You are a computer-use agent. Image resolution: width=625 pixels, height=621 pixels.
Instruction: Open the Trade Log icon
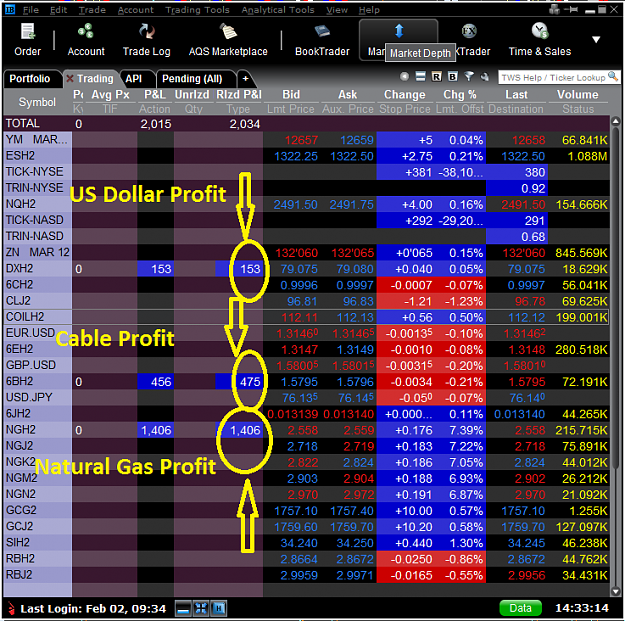tap(146, 40)
